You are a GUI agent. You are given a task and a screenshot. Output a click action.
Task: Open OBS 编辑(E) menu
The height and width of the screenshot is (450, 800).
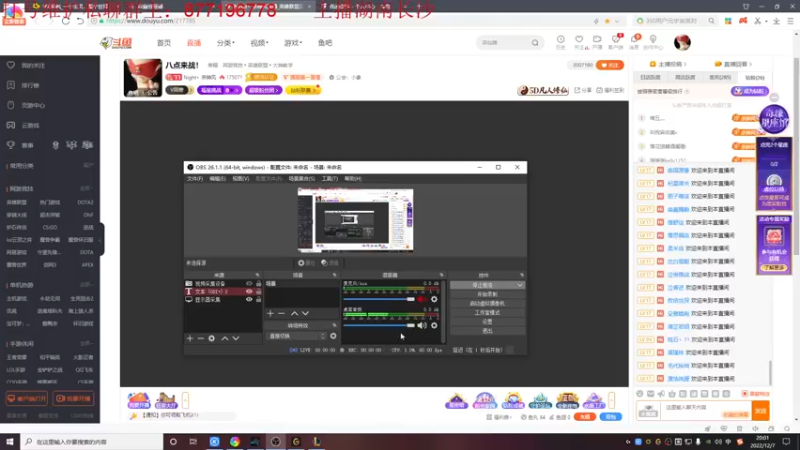point(217,179)
